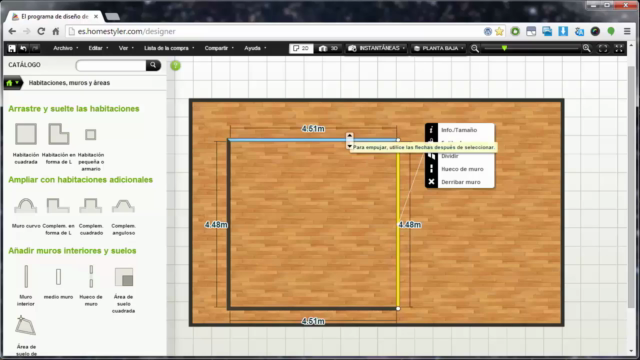Open the Chrome hamburger menu
Image resolution: width=640 pixels, height=360 pixels.
pyautogui.click(x=627, y=31)
